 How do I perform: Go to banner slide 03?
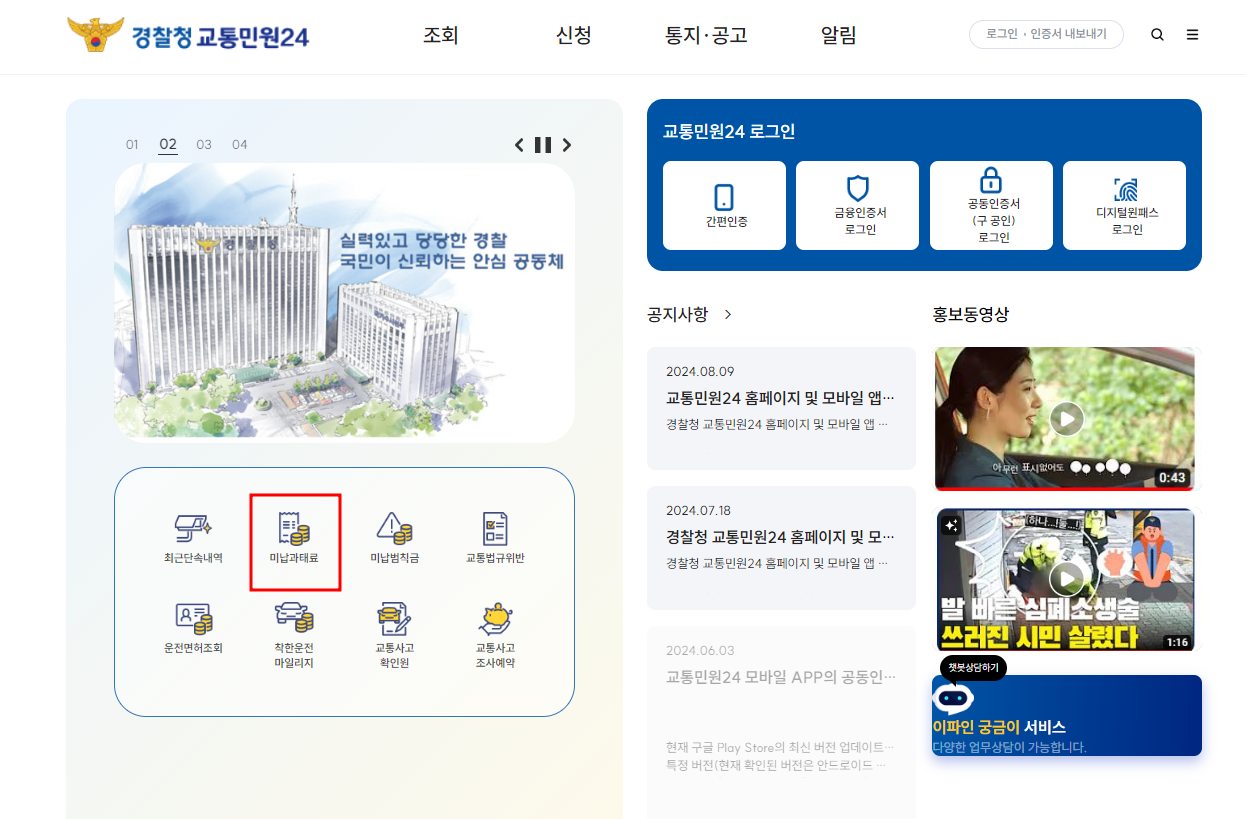pos(204,145)
